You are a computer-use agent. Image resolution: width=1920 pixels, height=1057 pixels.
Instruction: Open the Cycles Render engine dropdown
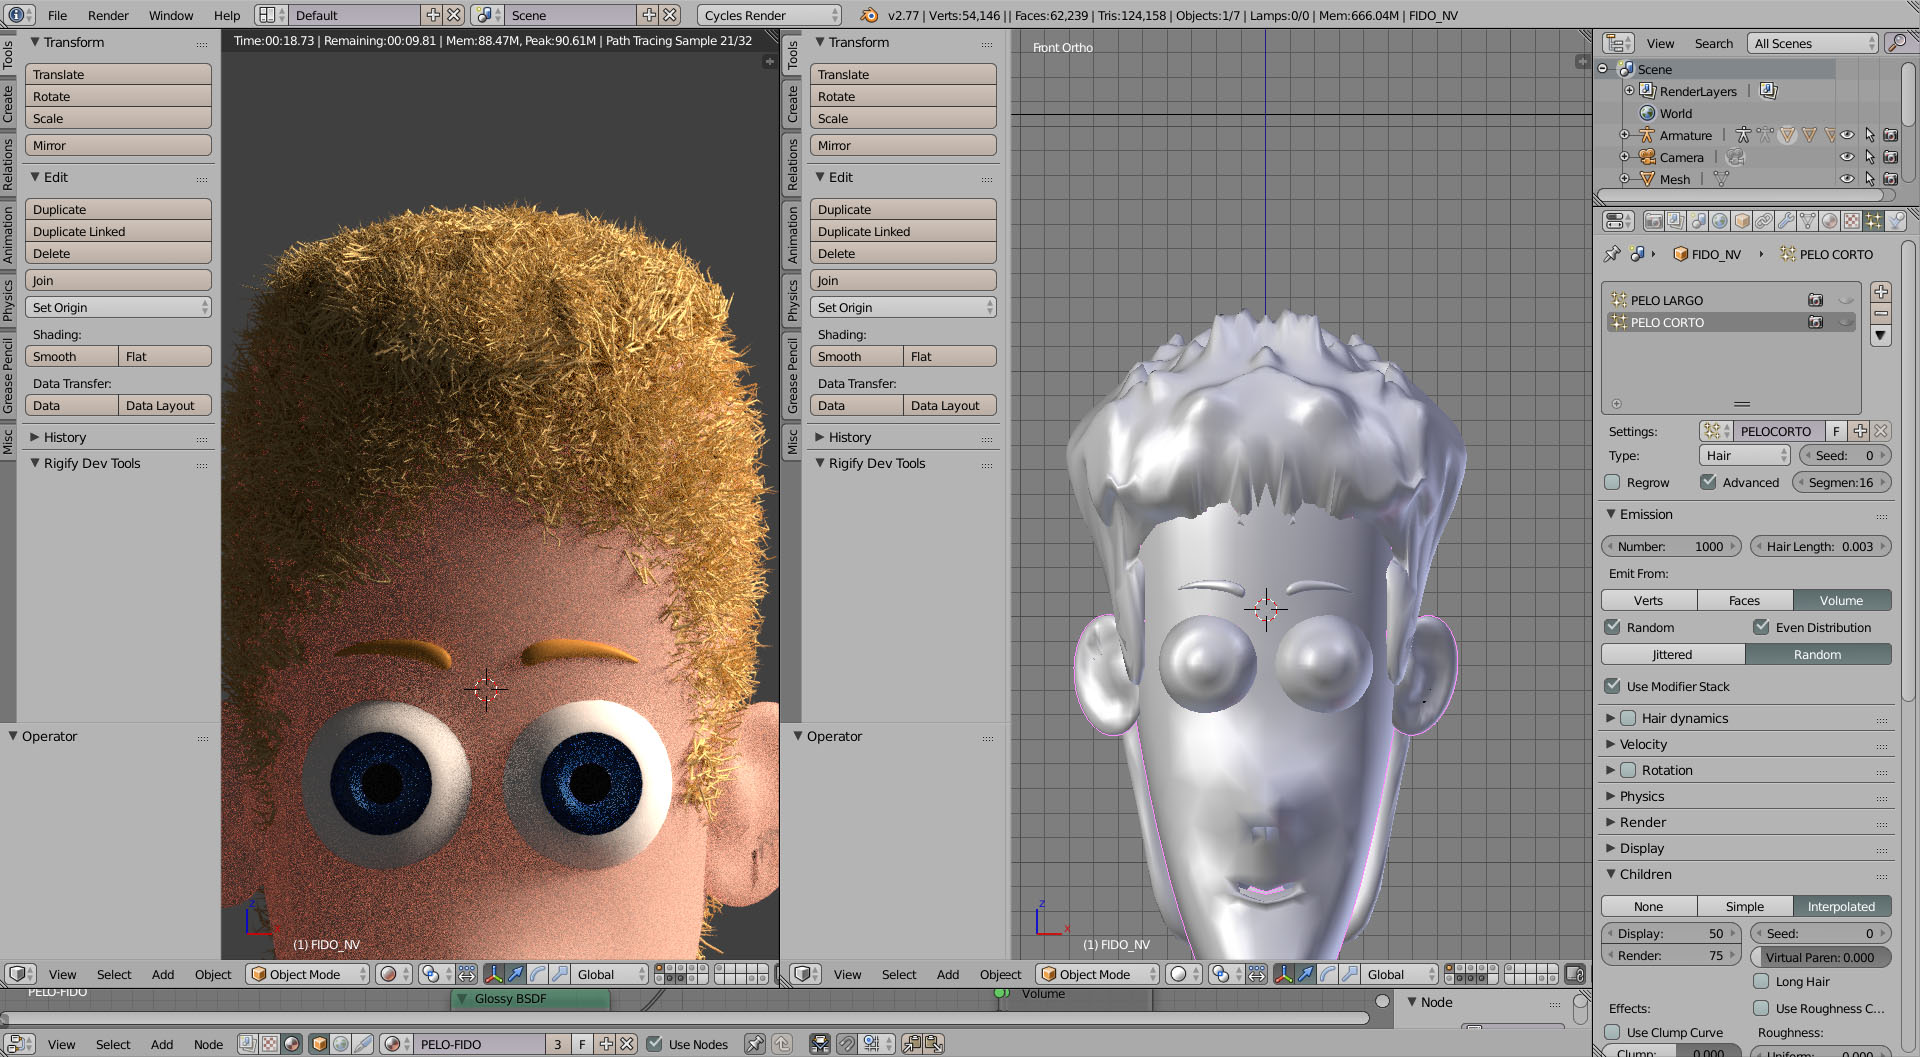pos(768,15)
